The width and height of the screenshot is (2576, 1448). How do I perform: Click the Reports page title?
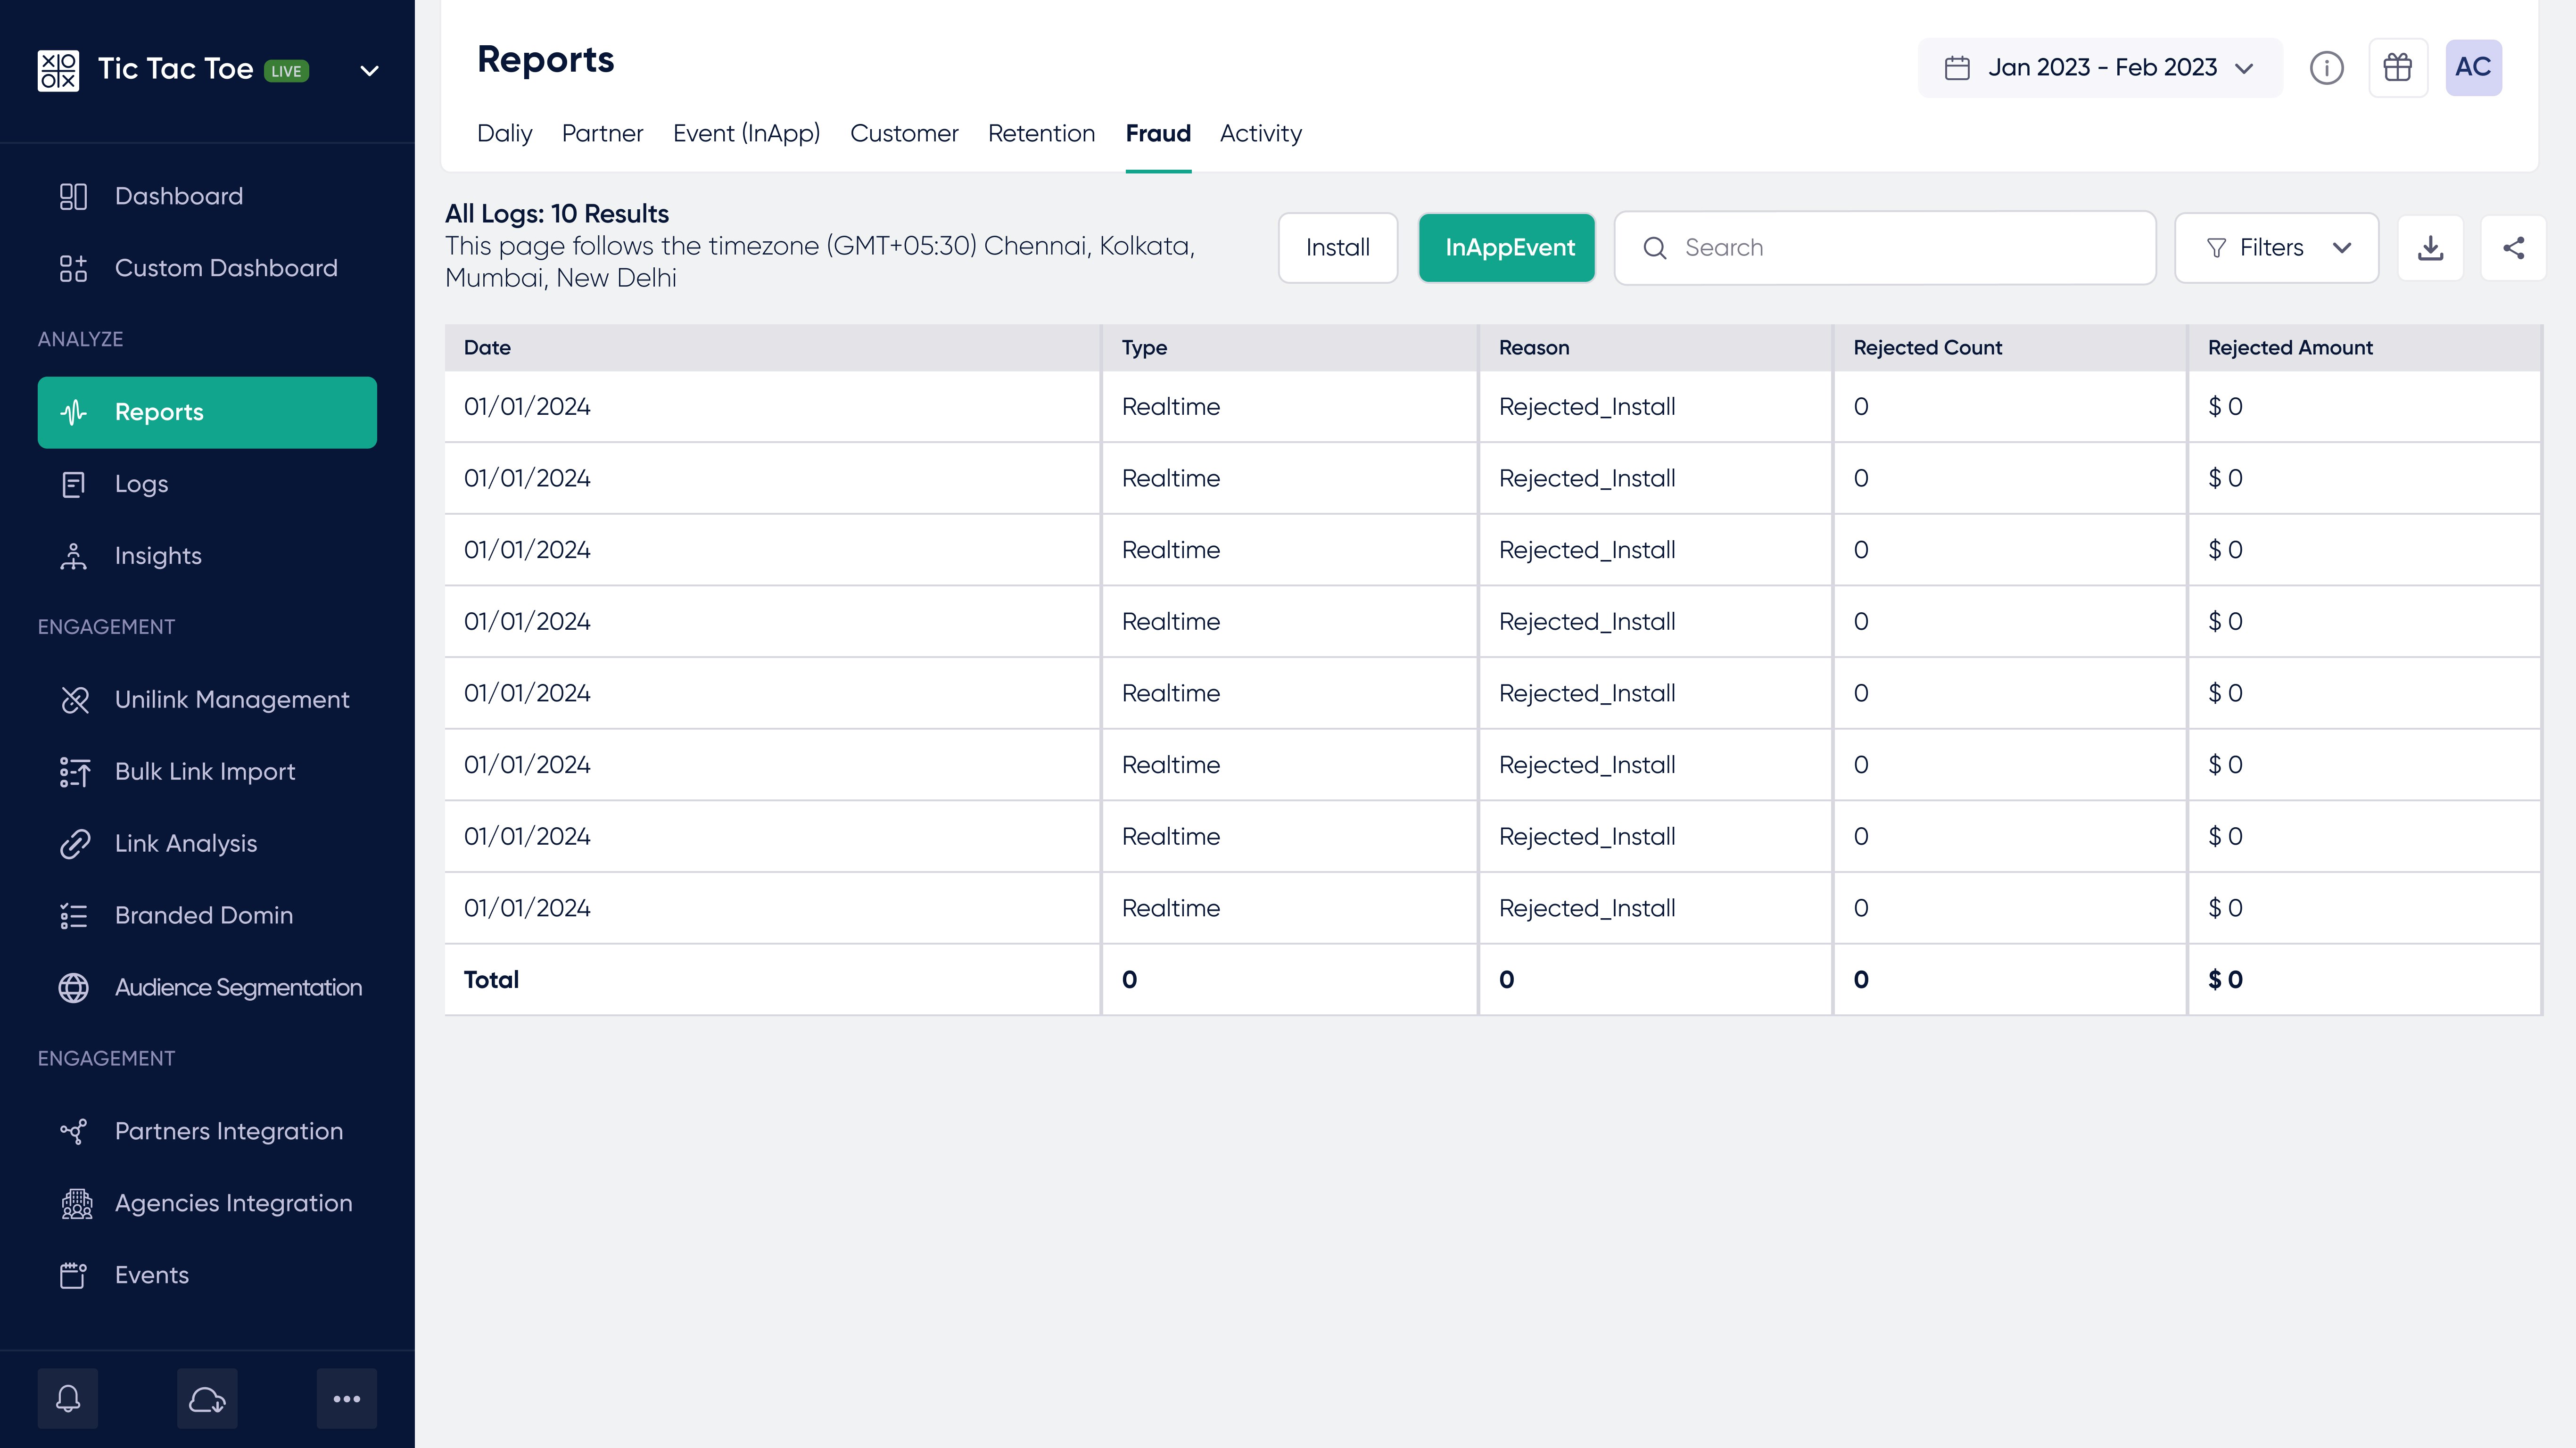[545, 60]
